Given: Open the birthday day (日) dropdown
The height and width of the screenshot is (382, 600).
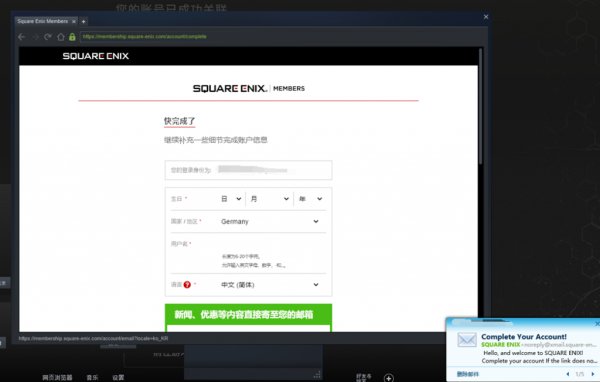Looking at the screenshot, I should [231, 199].
